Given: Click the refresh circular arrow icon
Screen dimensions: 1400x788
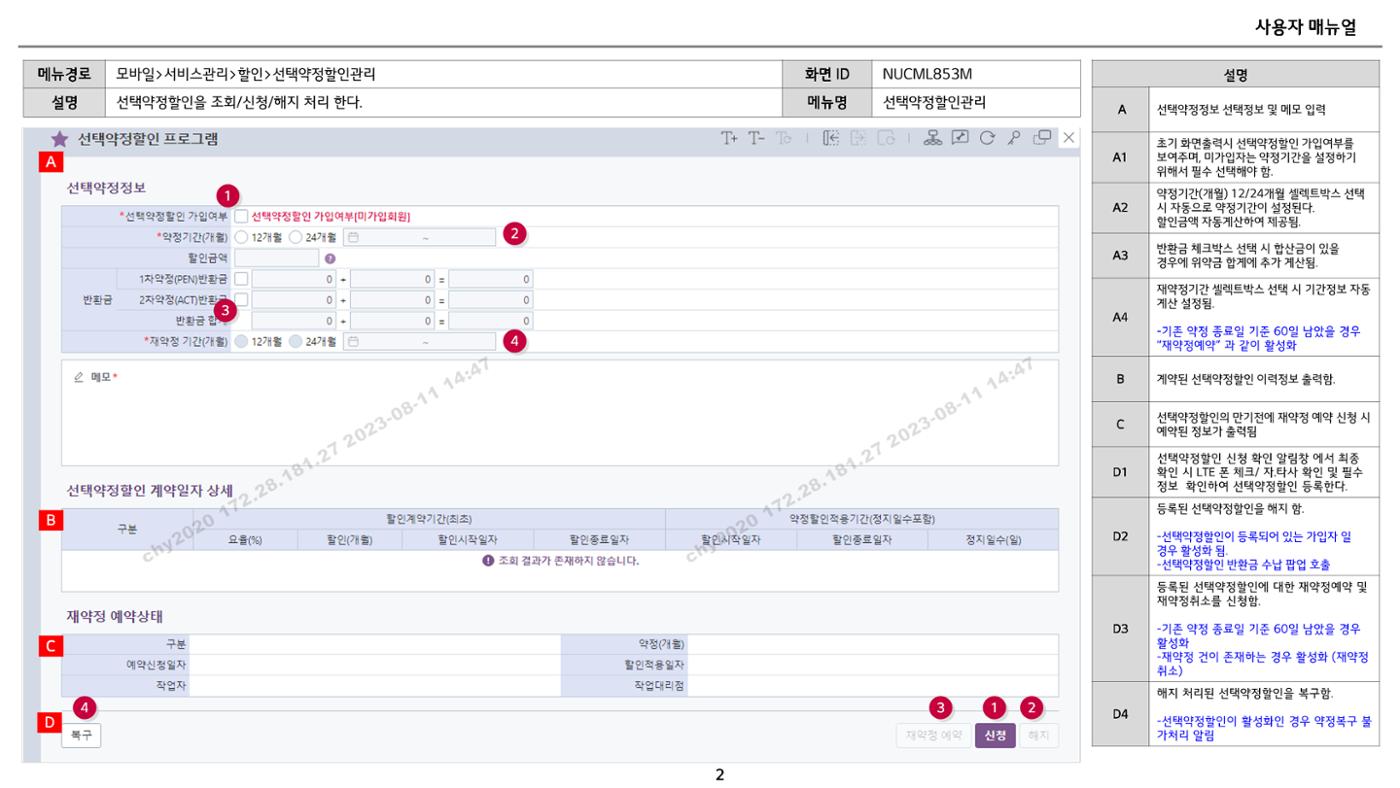Looking at the screenshot, I should click(x=985, y=138).
